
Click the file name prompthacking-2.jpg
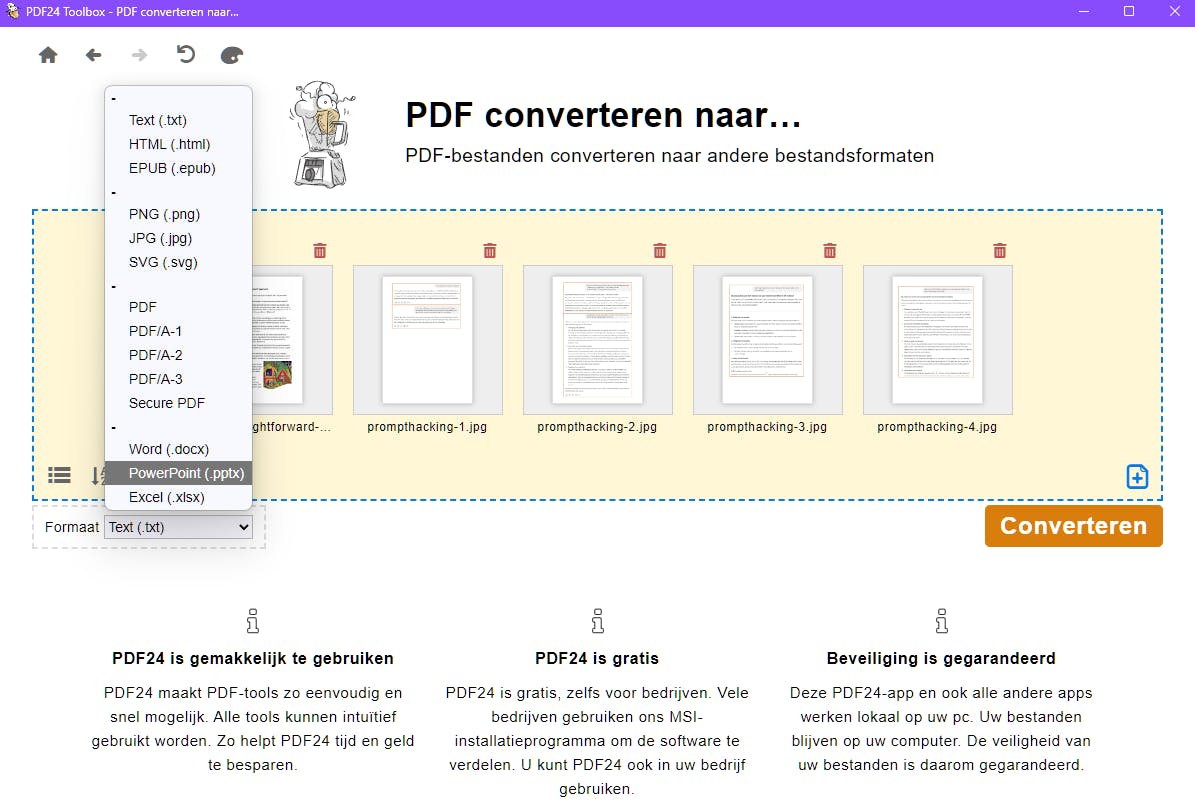pyautogui.click(x=597, y=427)
